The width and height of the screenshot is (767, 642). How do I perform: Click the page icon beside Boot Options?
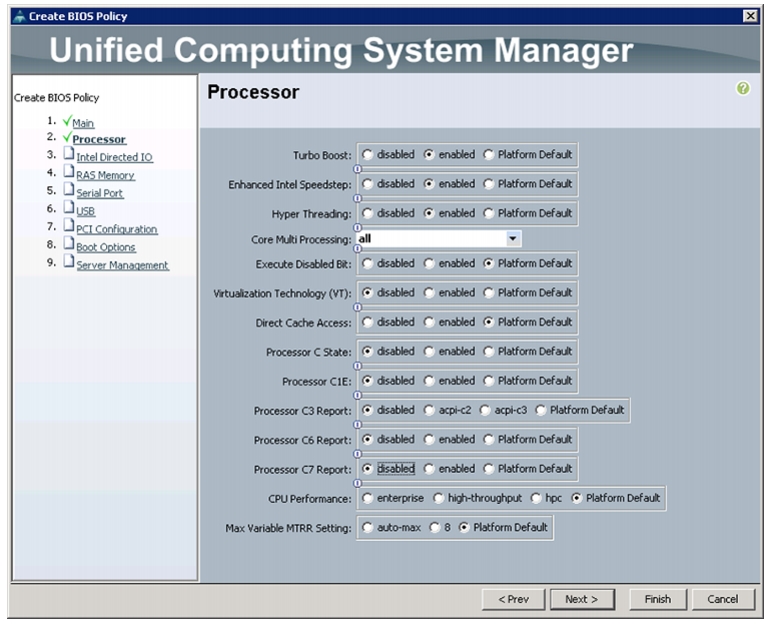click(x=69, y=244)
